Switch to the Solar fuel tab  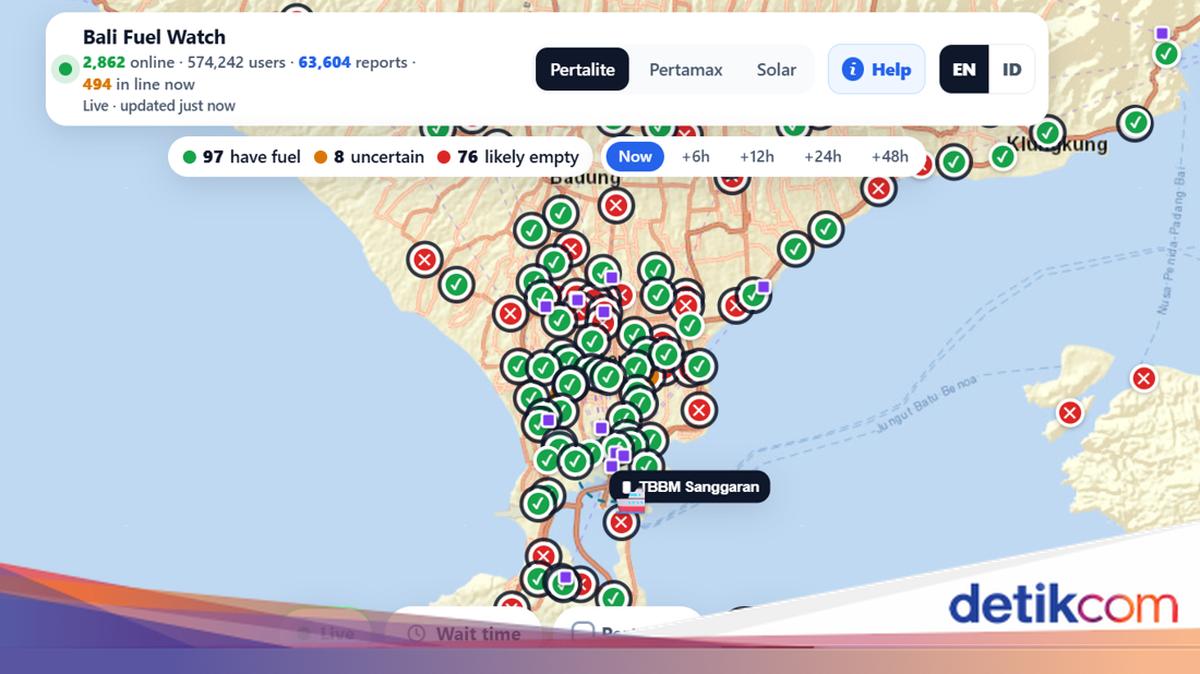[x=776, y=70]
